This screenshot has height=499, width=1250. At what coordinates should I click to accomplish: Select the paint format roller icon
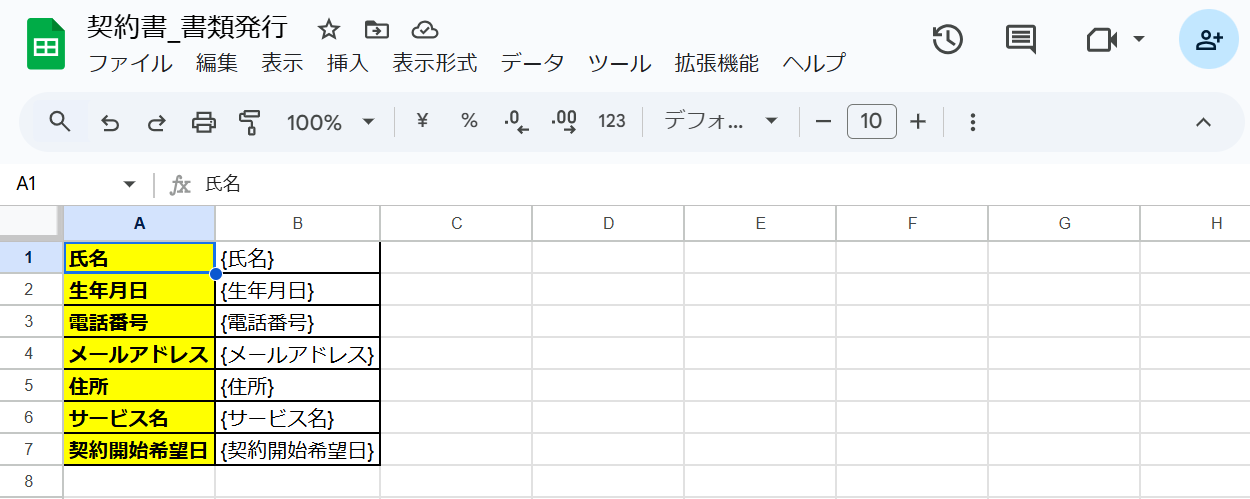click(250, 122)
